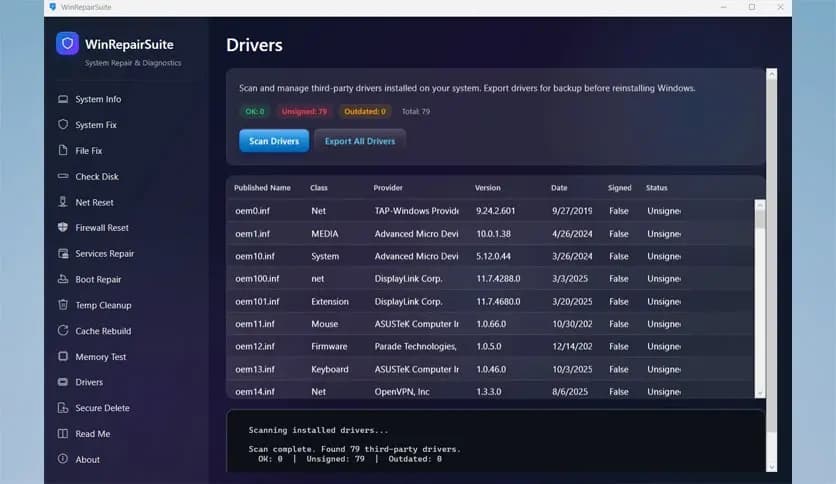Select the Boot Repair label
The height and width of the screenshot is (484, 836).
(98, 279)
